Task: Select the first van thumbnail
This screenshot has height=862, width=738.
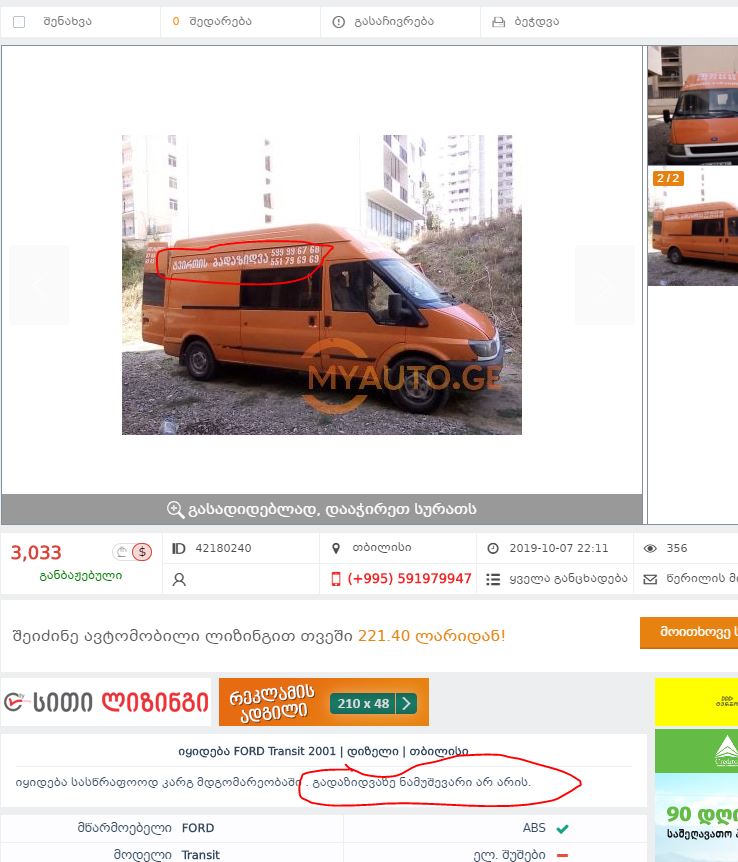Action: click(693, 106)
